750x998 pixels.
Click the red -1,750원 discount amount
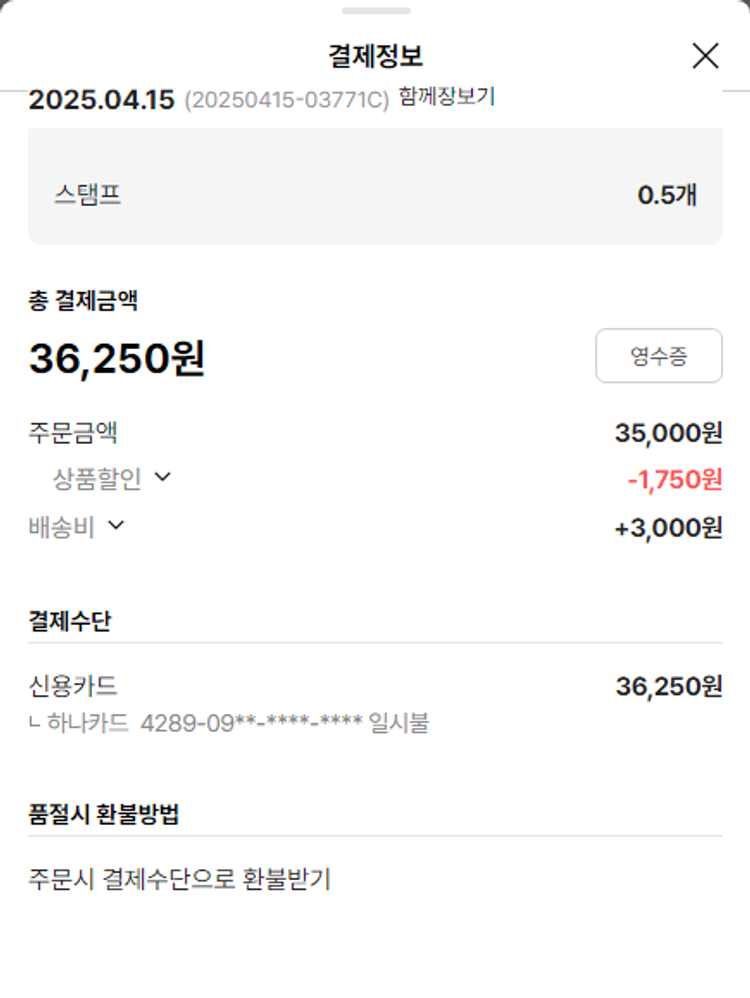[x=674, y=480]
